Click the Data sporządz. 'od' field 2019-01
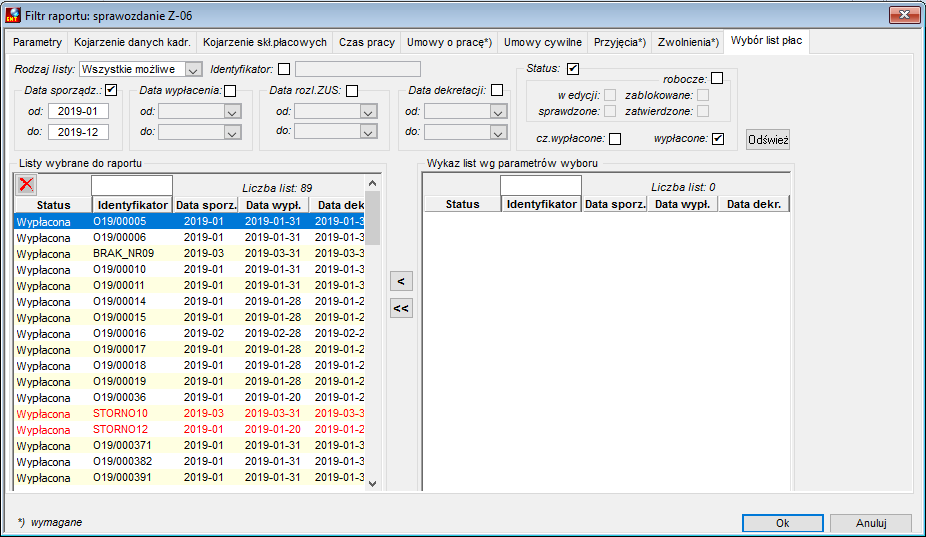 [79, 111]
